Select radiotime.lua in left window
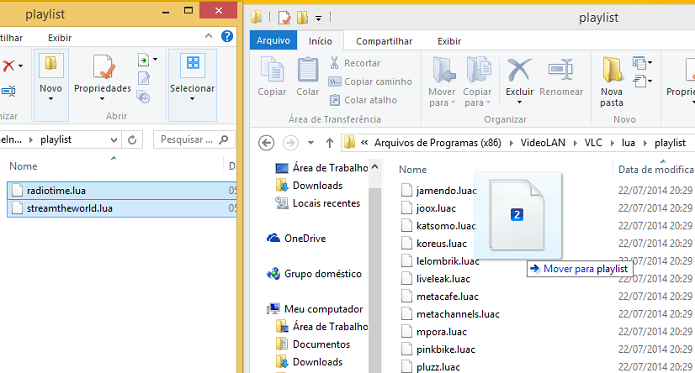Viewport: 695px width, 373px height. pos(122,190)
